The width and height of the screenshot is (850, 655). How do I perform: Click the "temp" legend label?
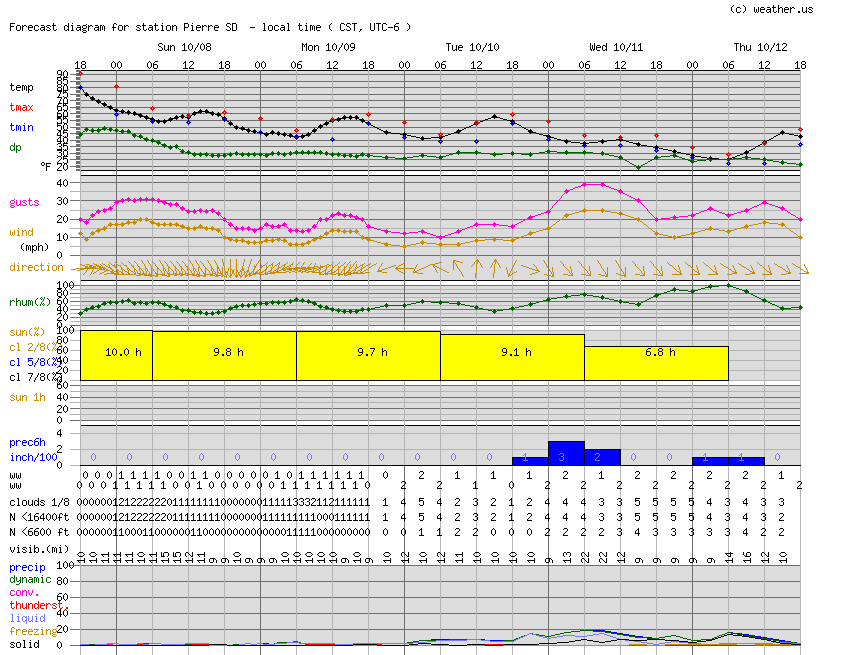point(21,87)
